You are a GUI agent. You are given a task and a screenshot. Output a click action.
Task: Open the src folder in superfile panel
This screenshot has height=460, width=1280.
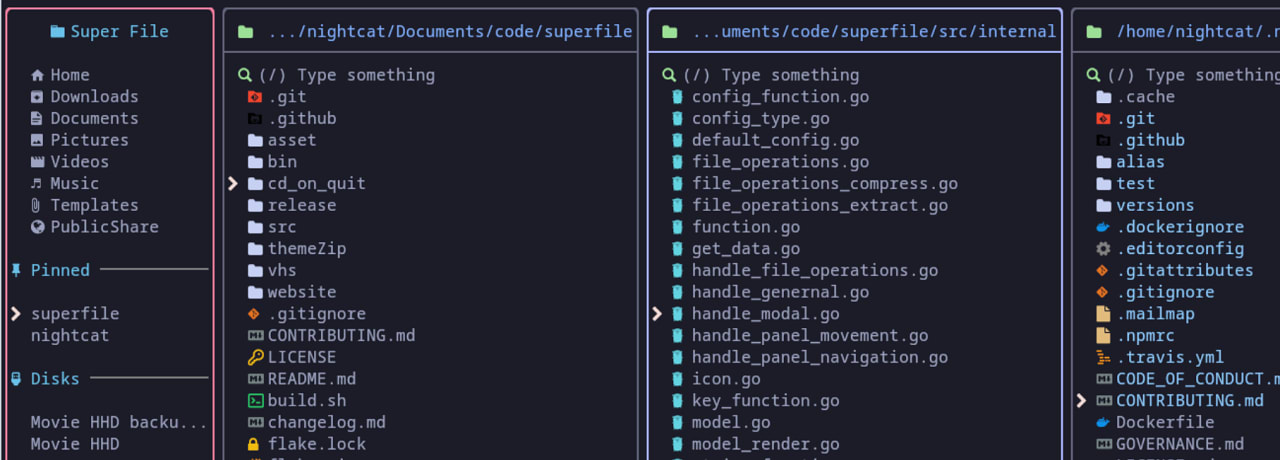coord(282,227)
